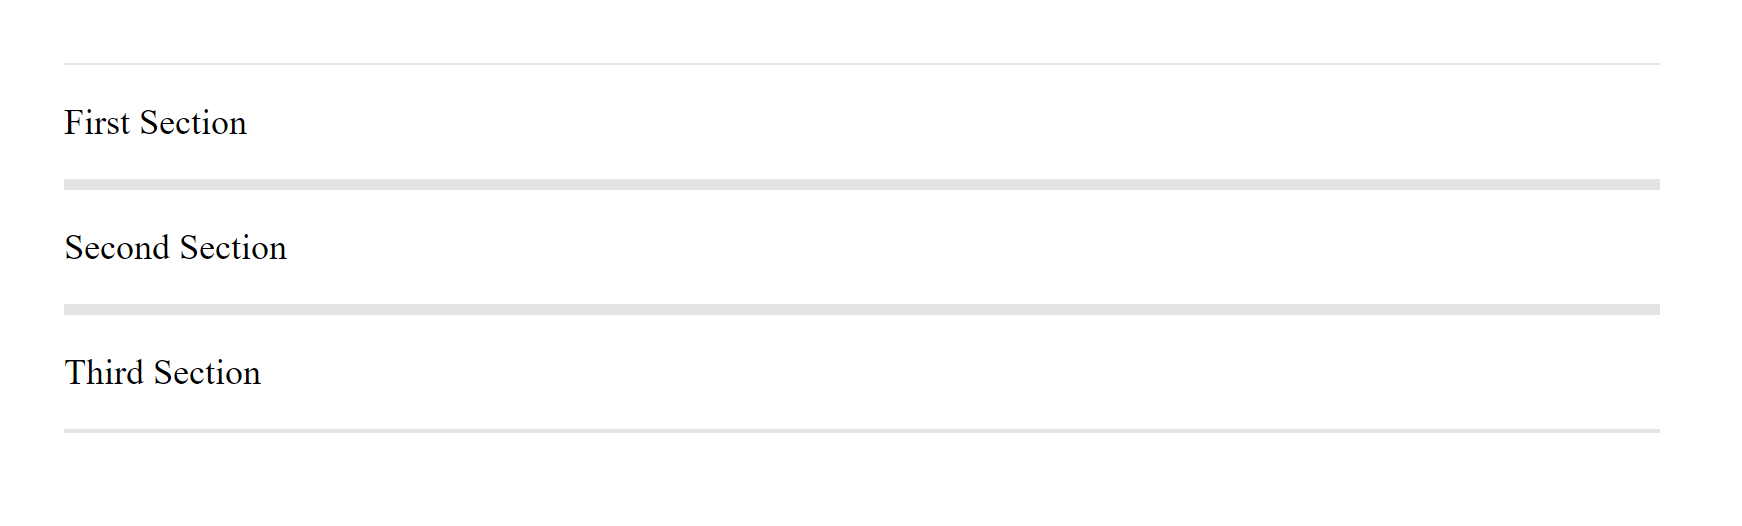
Task: Click the word "Section" in Third Section
Action: point(207,372)
